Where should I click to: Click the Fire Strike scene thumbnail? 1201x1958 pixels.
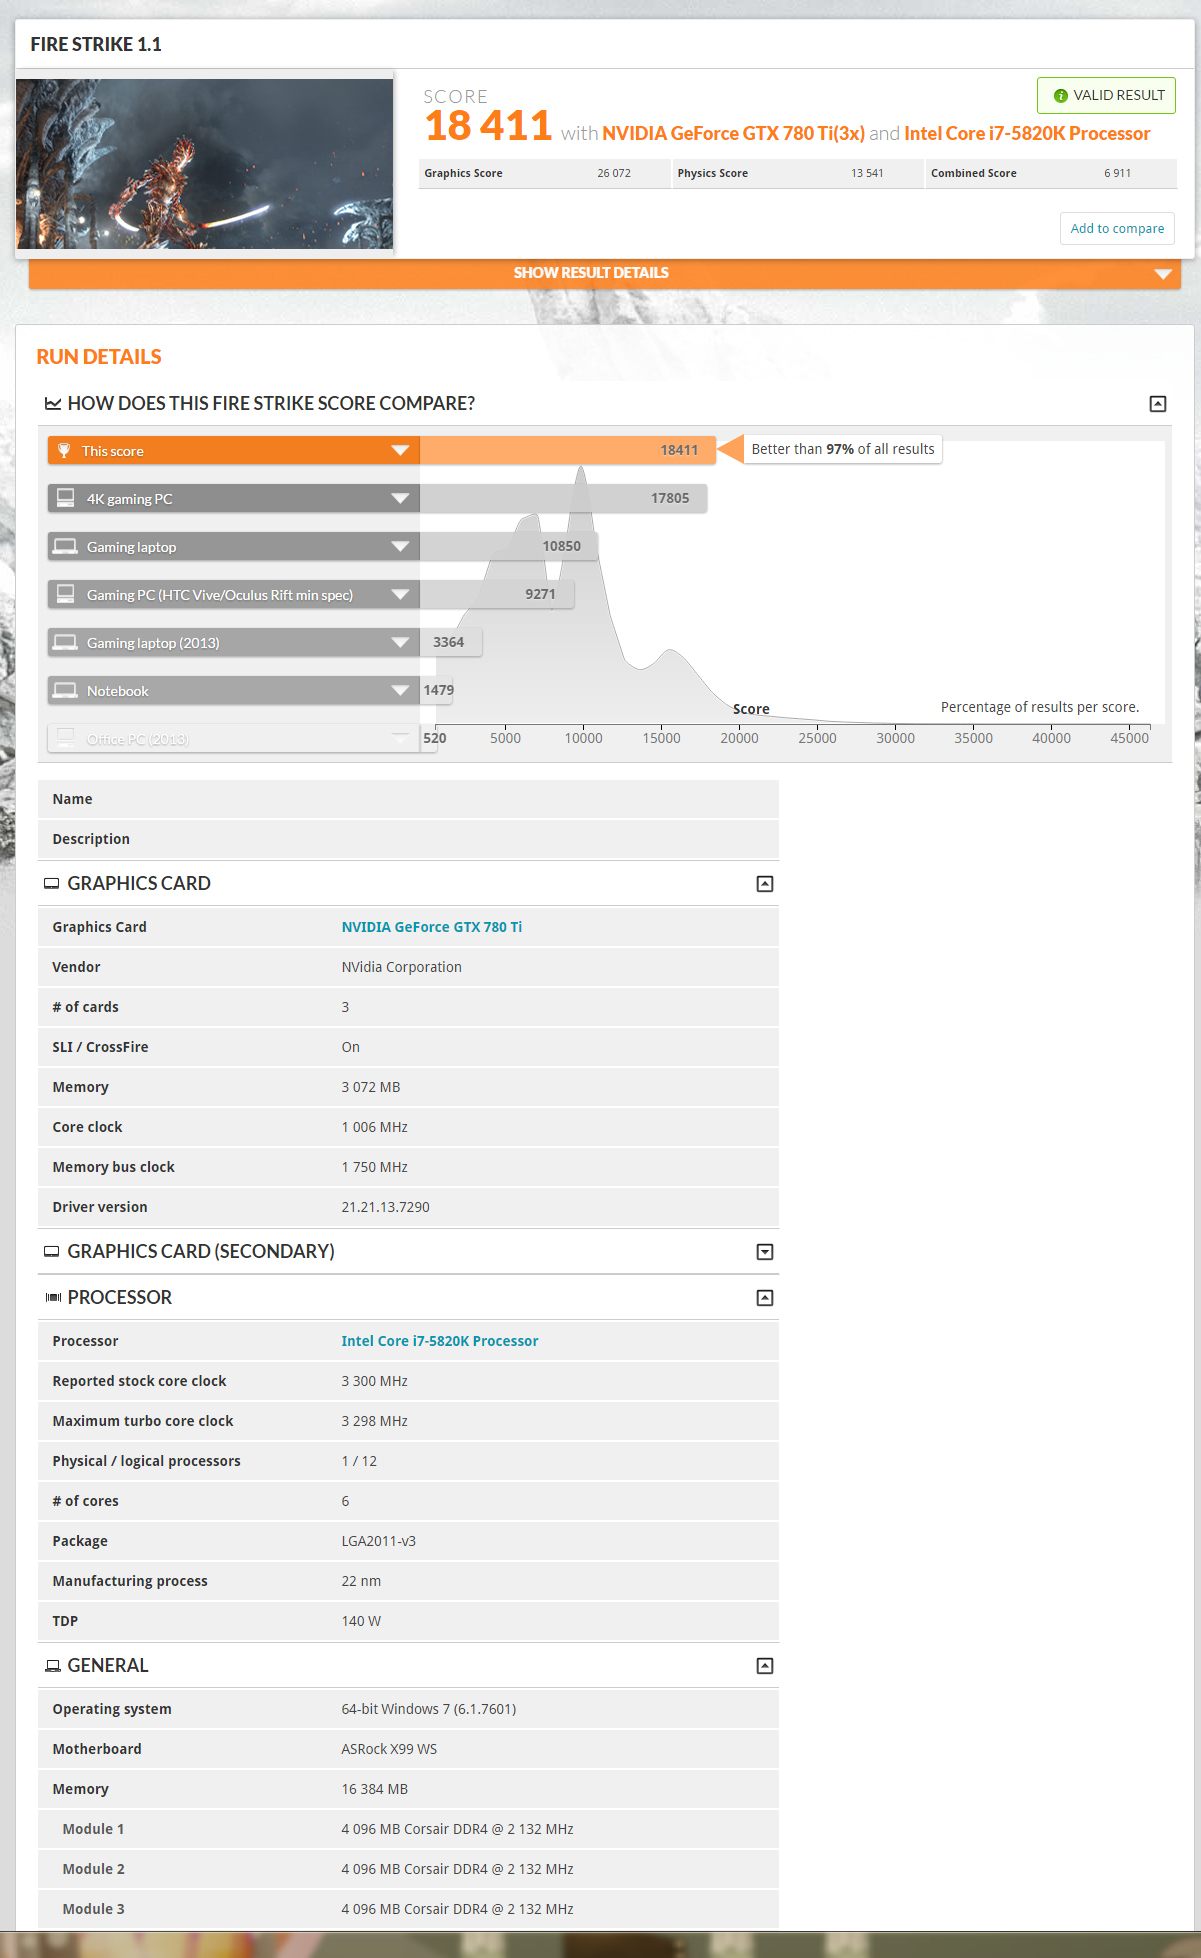click(205, 164)
